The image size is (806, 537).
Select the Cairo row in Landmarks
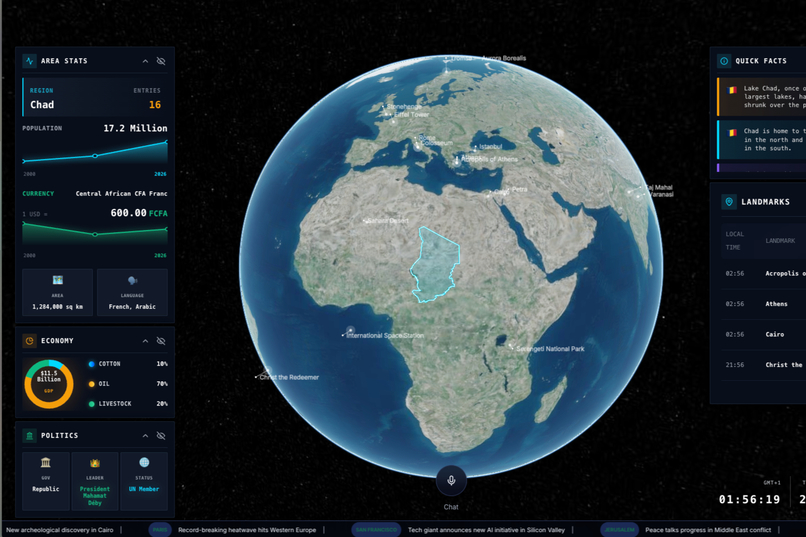(x=763, y=334)
